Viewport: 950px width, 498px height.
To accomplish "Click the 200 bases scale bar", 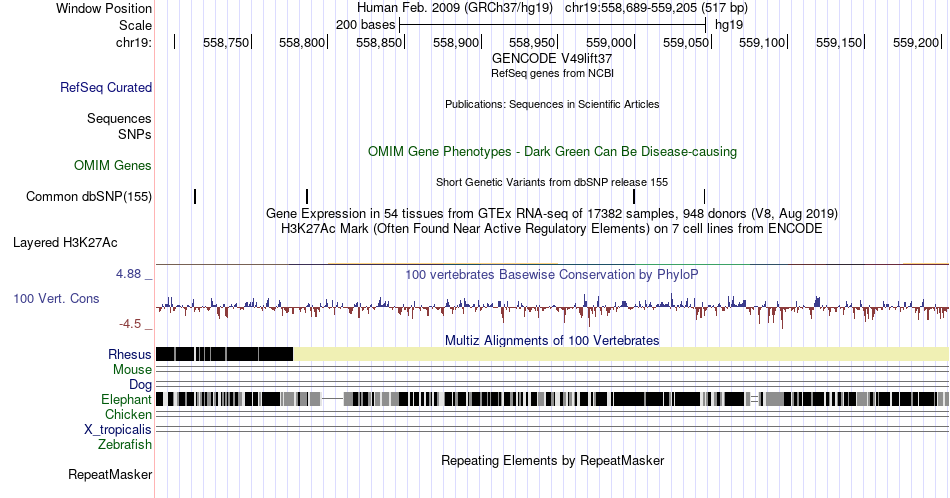I will pos(553,25).
